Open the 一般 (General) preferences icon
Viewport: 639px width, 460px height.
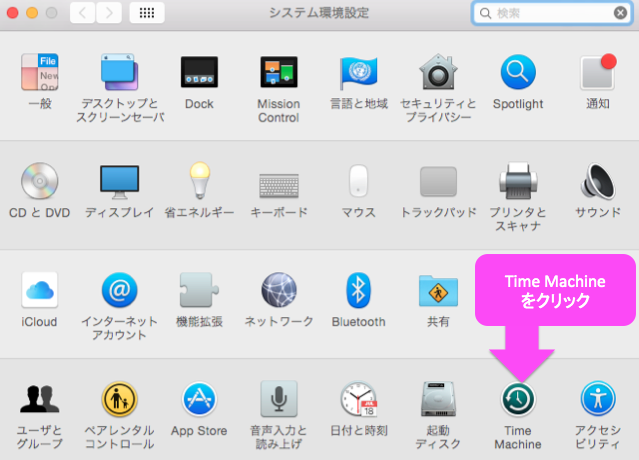coord(40,72)
